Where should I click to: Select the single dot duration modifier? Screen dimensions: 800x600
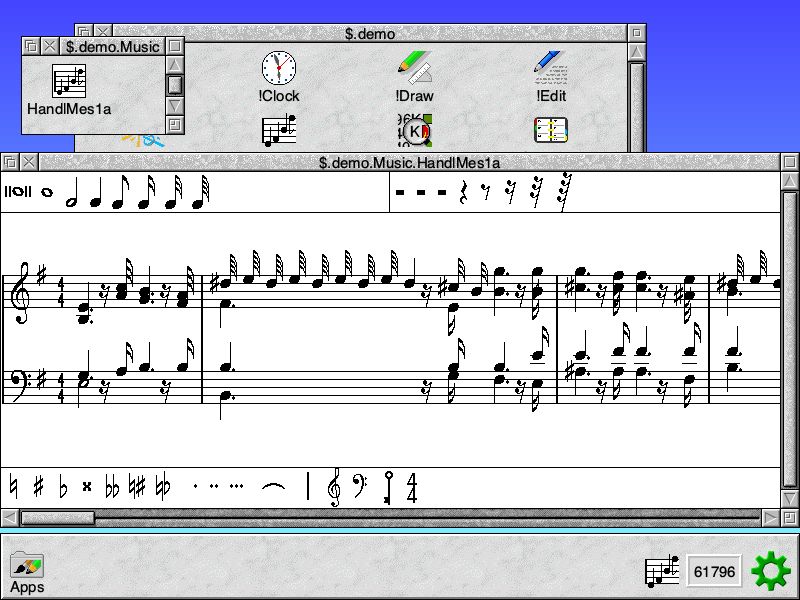[x=195, y=486]
